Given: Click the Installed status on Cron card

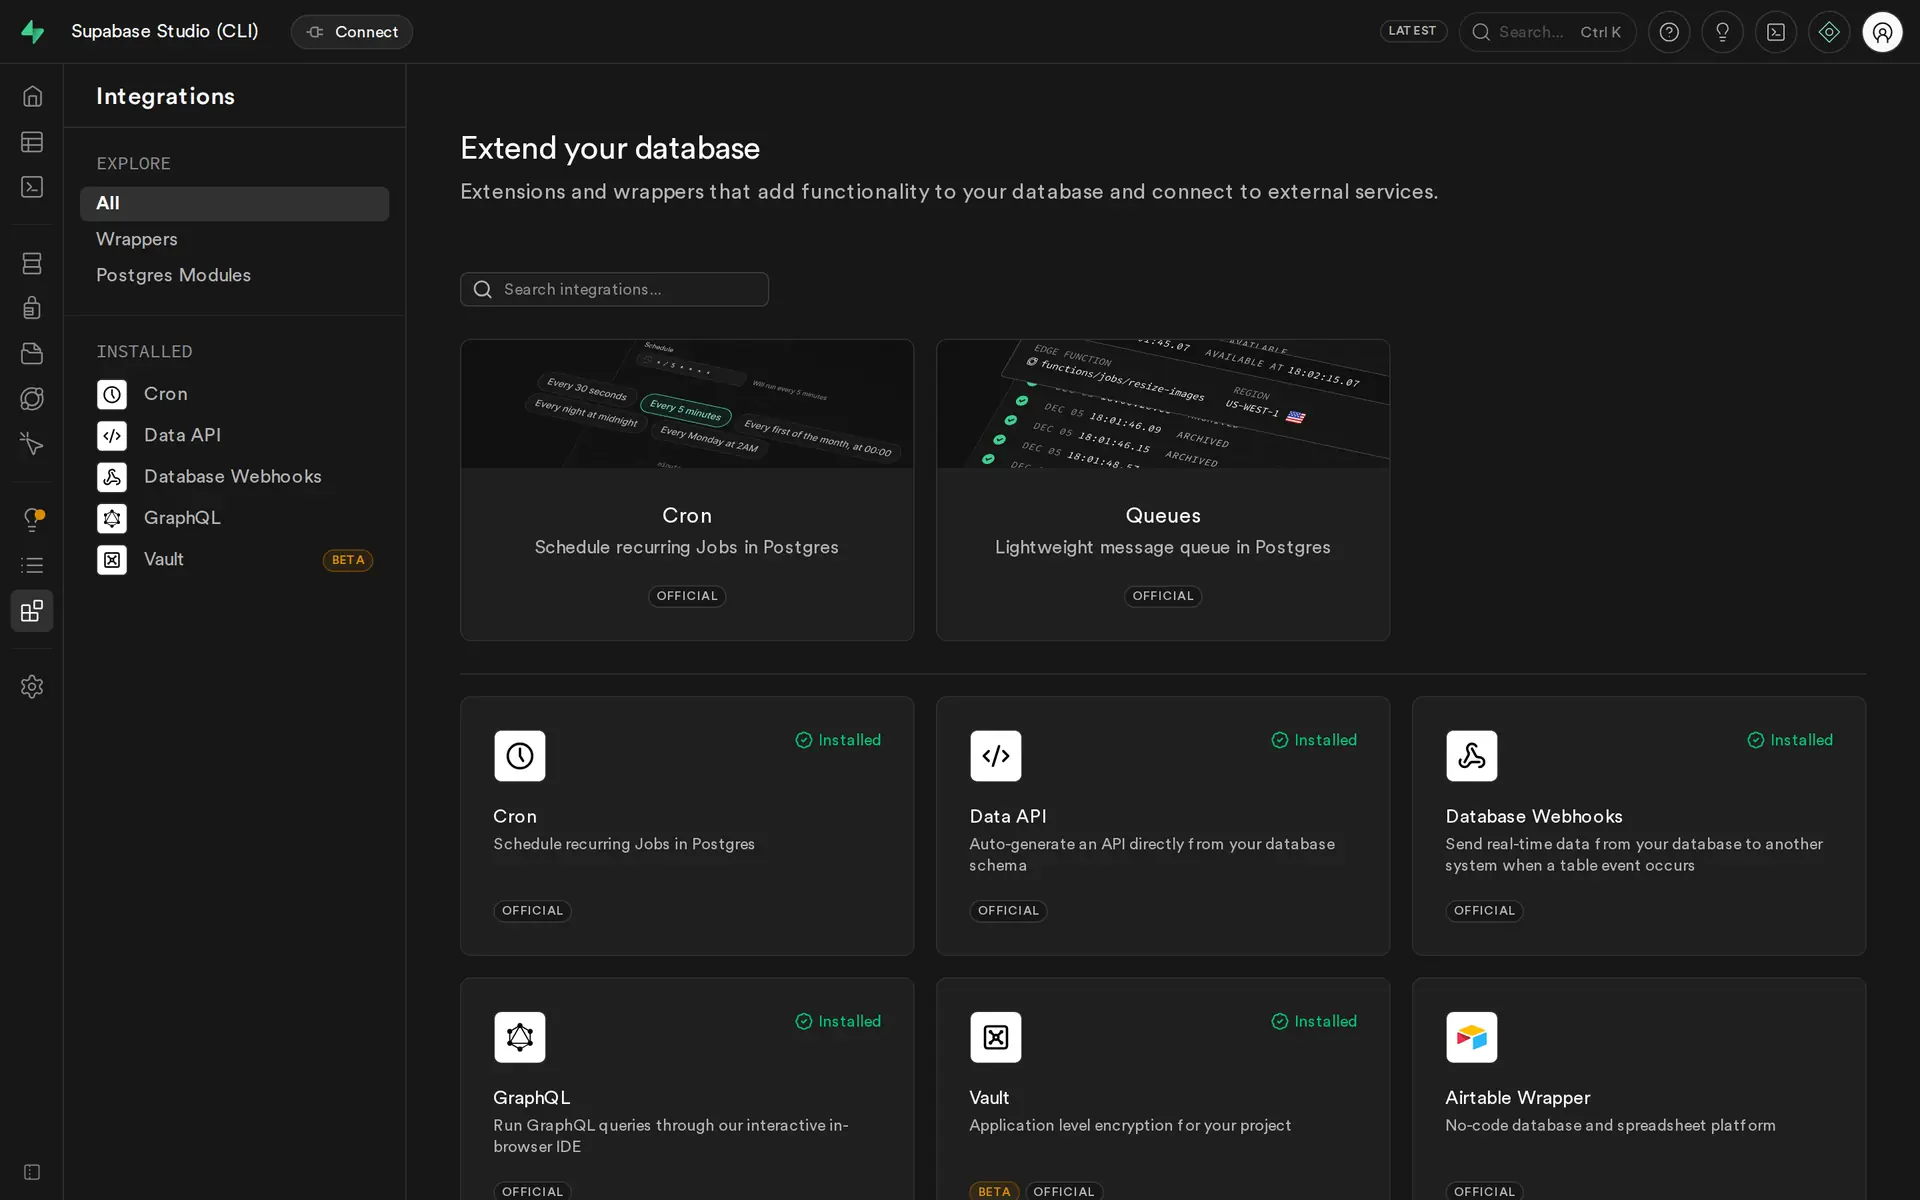Looking at the screenshot, I should [838, 740].
